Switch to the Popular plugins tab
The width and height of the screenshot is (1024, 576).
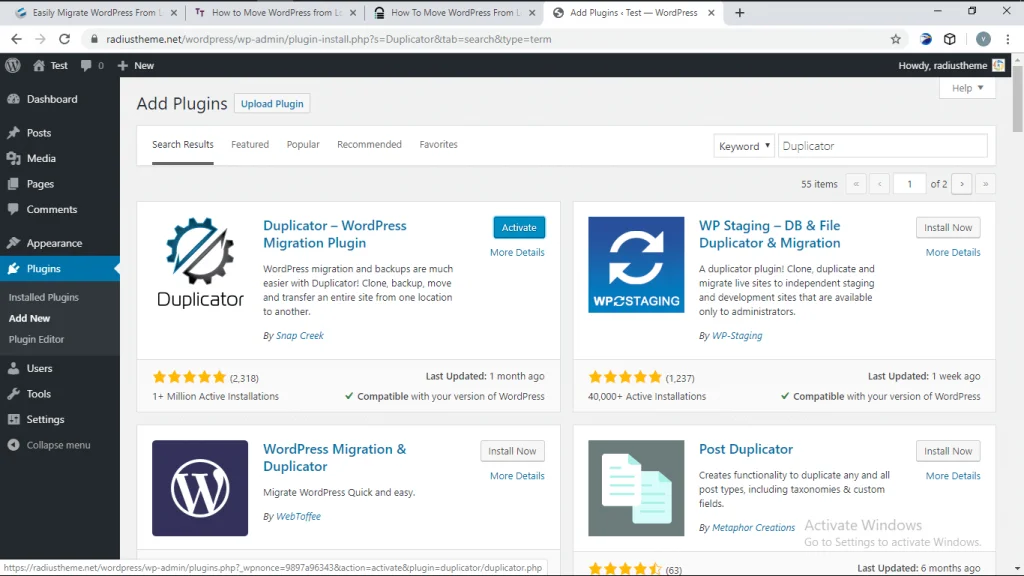303,144
